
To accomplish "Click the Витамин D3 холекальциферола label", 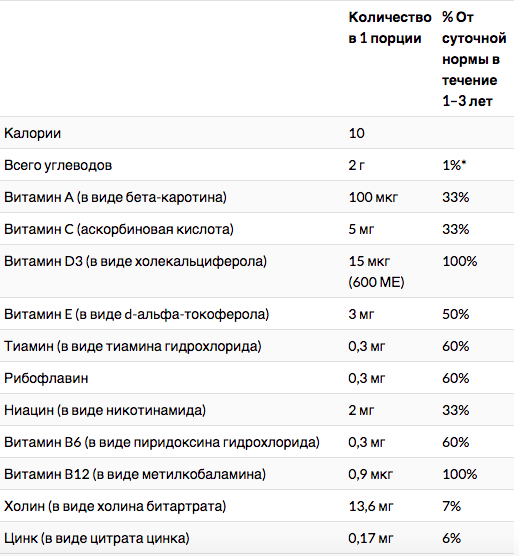I will click(x=135, y=261).
